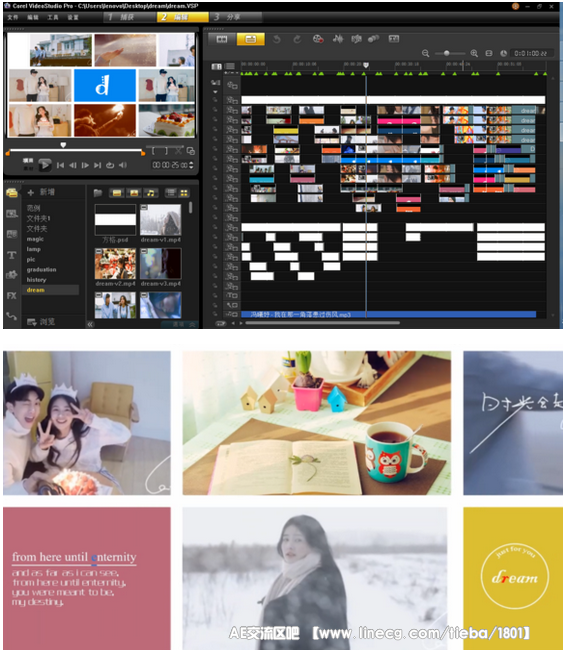Open the Title (T) library icon
Image resolution: width=565 pixels, height=650 pixels.
tap(12, 255)
